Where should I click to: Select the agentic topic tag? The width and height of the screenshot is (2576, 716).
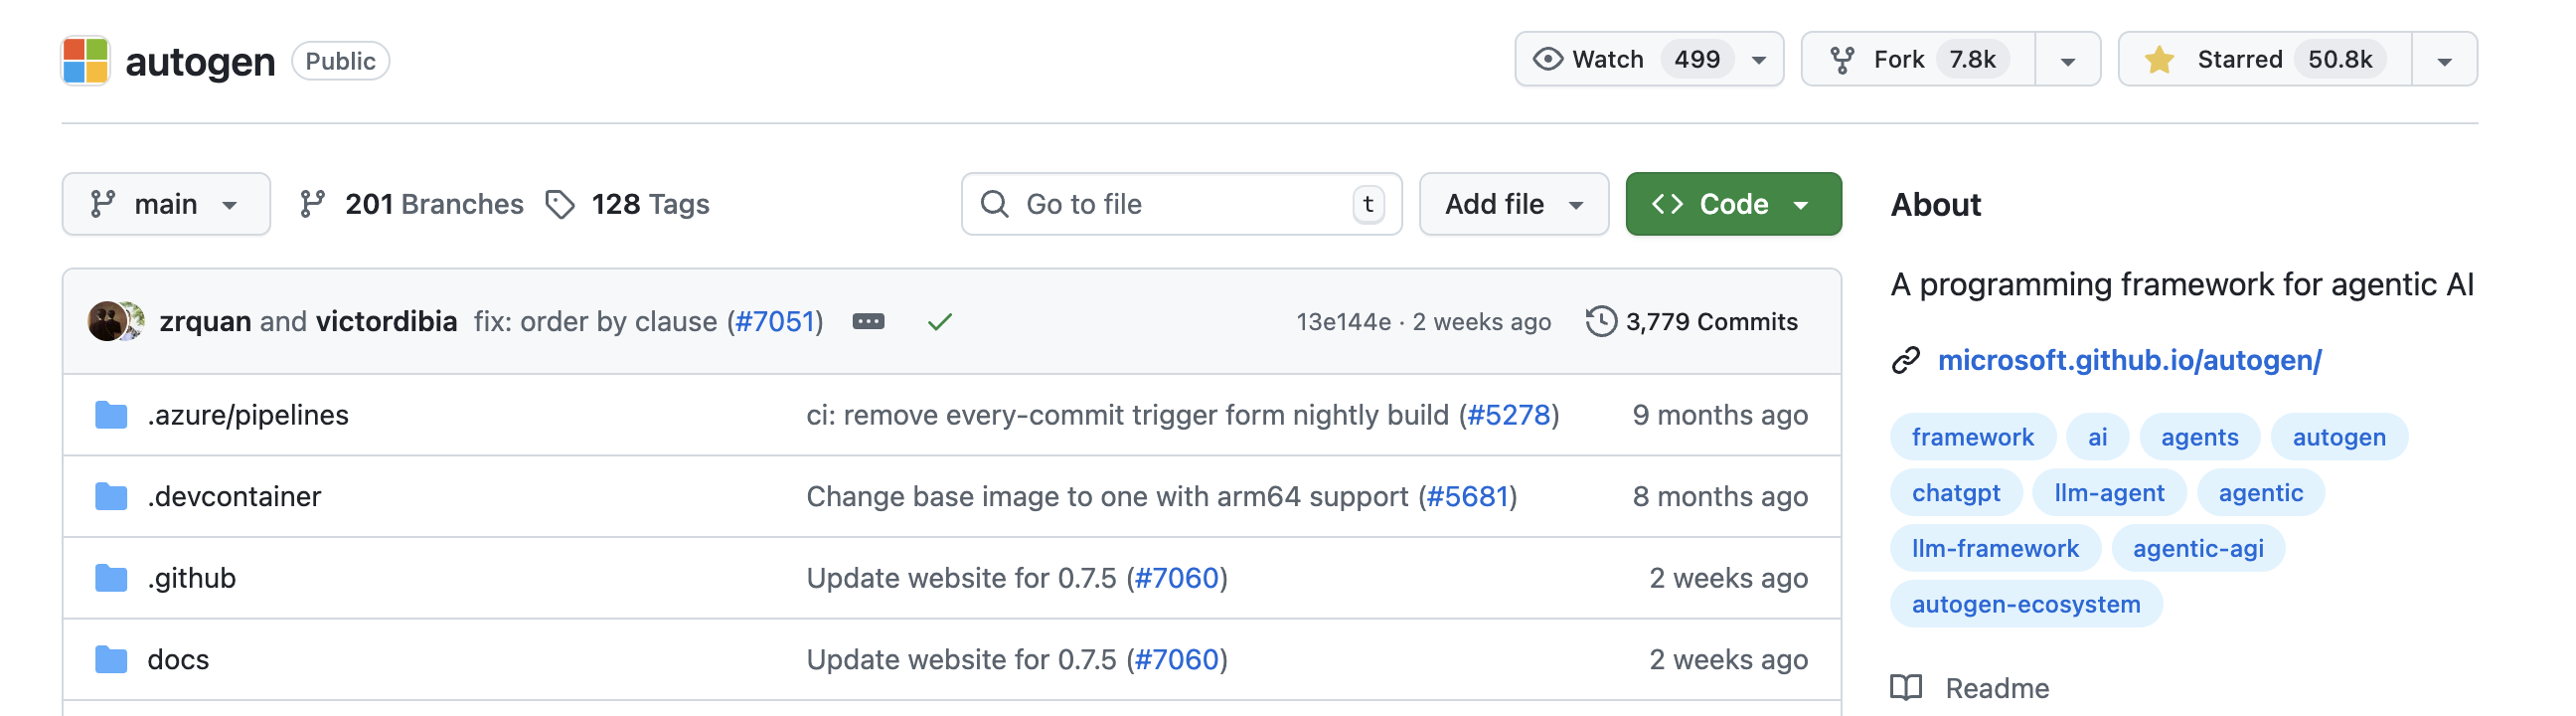tap(2260, 493)
